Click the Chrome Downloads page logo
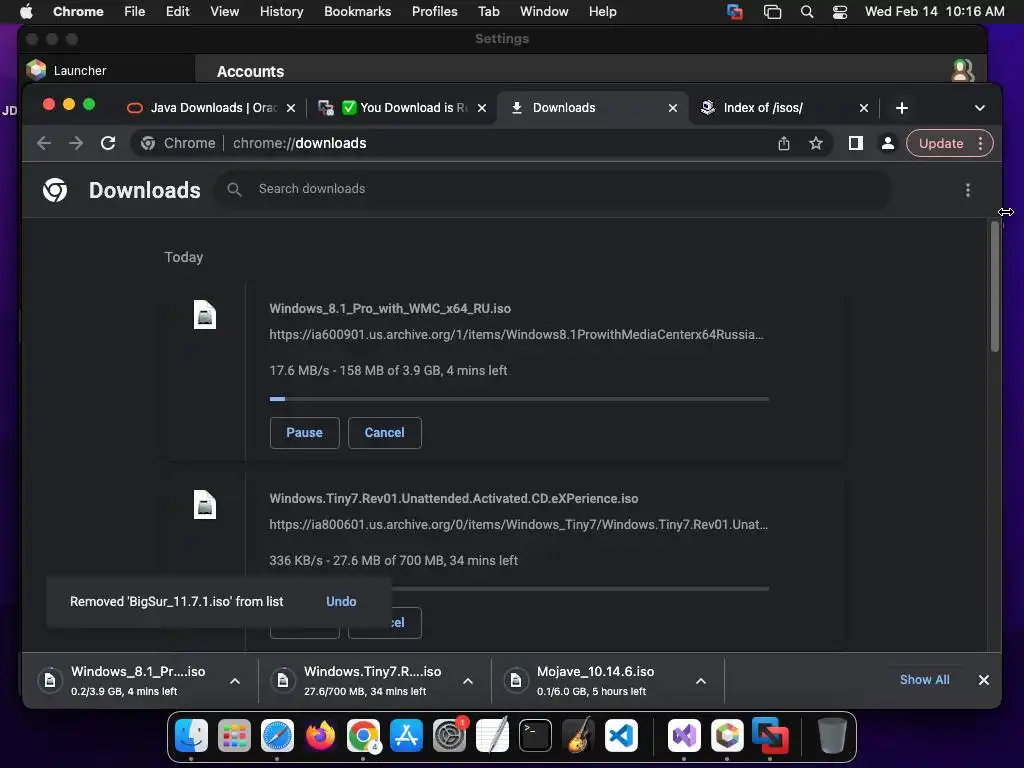Viewport: 1024px width, 768px height. pyautogui.click(x=55, y=190)
